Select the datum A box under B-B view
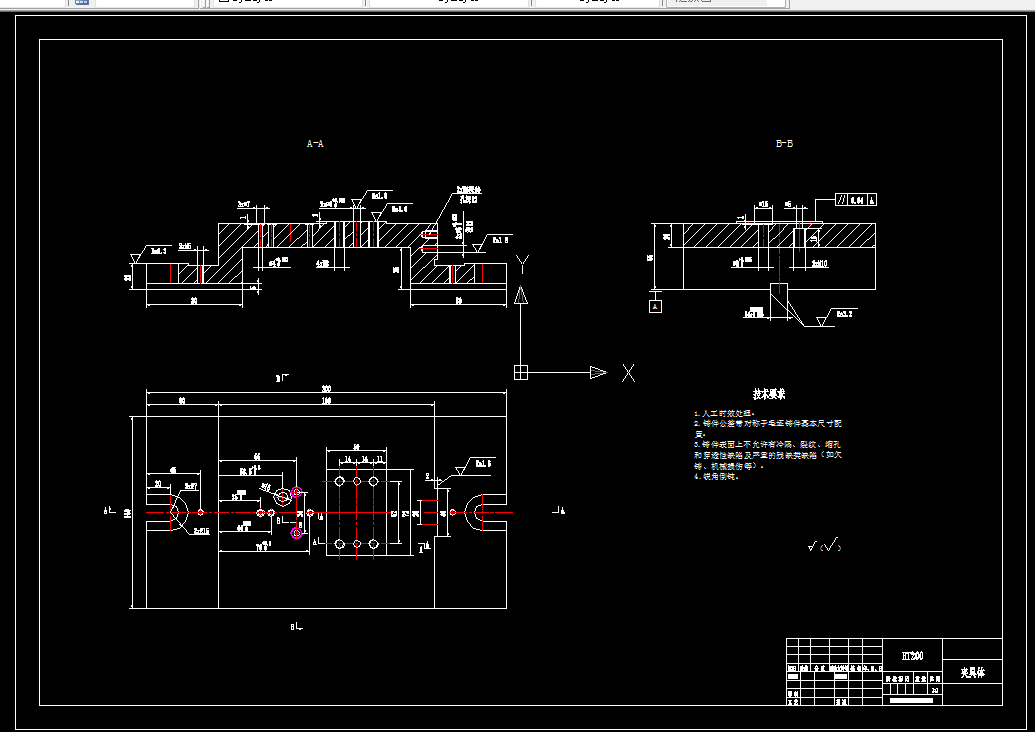The image size is (1035, 732). click(655, 306)
